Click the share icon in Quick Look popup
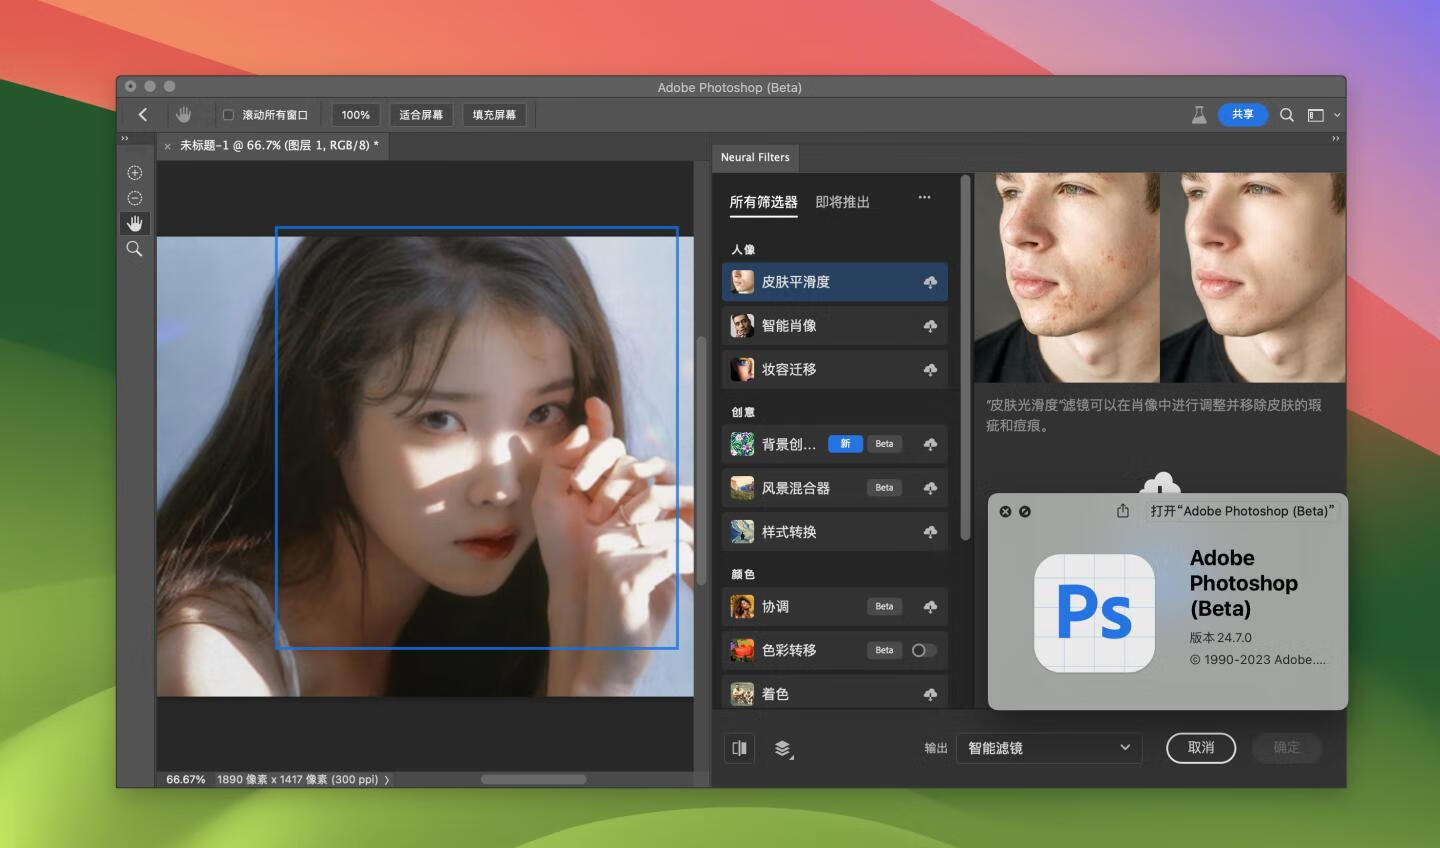Image resolution: width=1440 pixels, height=848 pixels. (x=1123, y=511)
